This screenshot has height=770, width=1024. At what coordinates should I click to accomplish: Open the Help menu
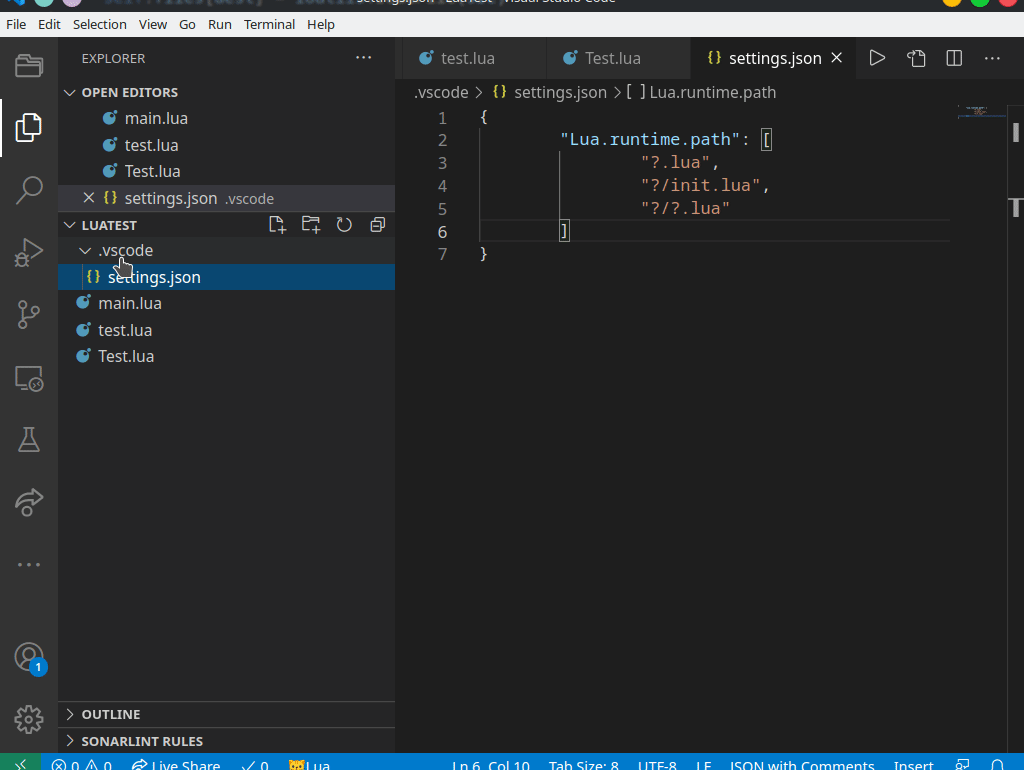tap(321, 25)
